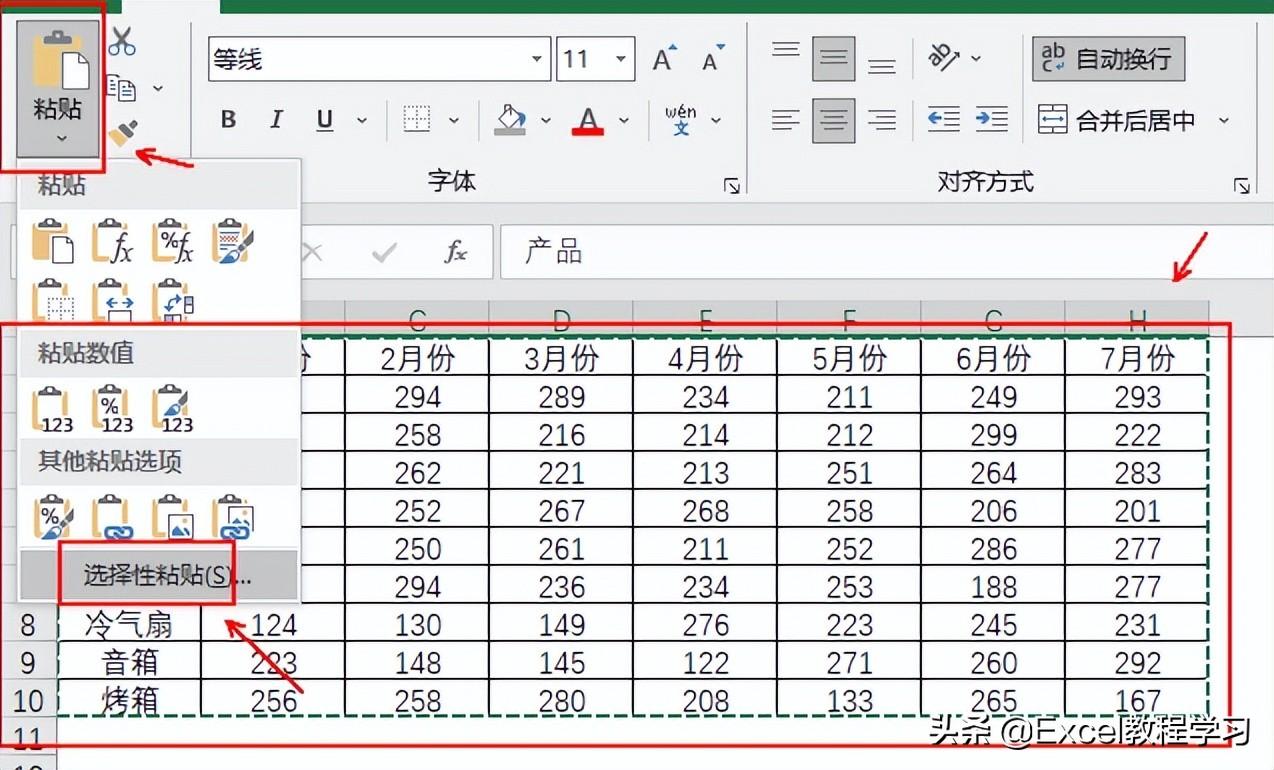Toggle Italic formatting
Screen dimensions: 1274x770
[277, 120]
